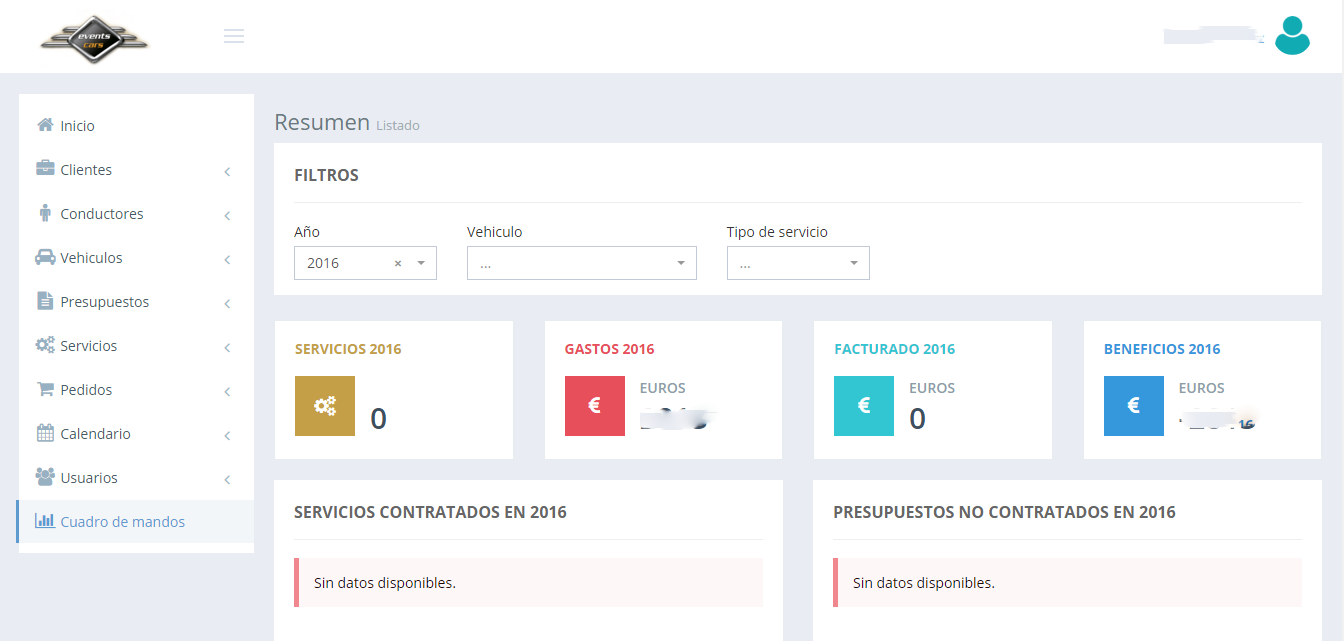The image size is (1344, 641).
Task: Open the Presupuestos sidebar menu
Action: pos(104,302)
